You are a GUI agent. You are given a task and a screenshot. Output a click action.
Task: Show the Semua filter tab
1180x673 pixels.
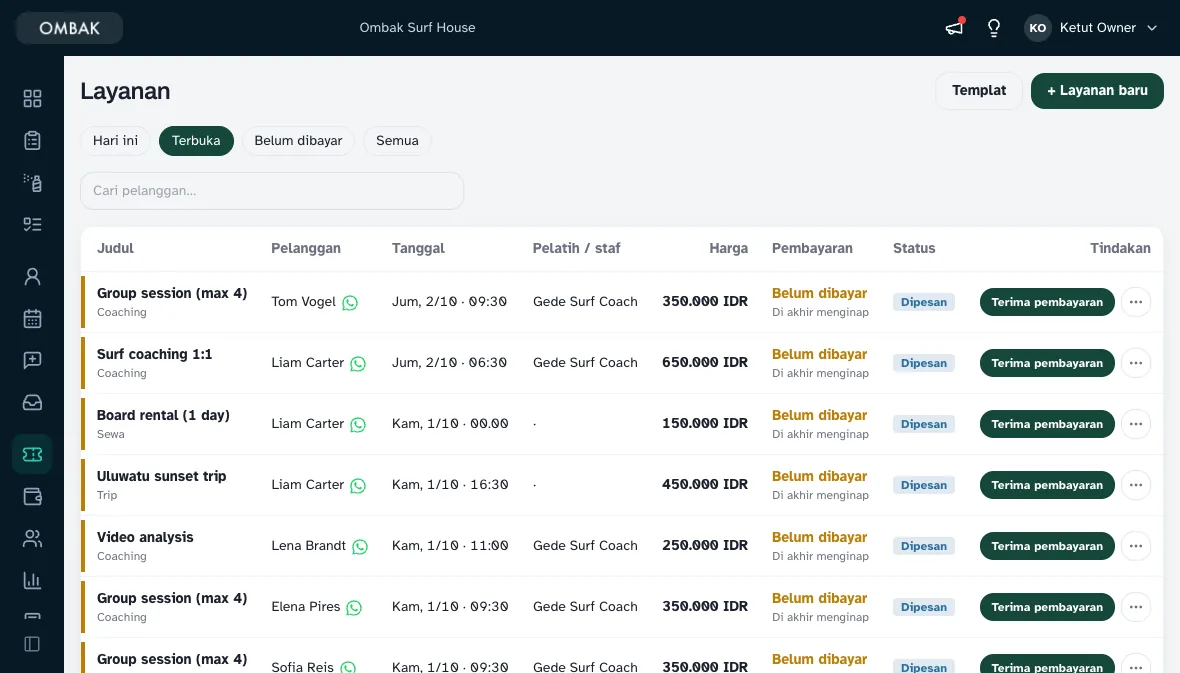coord(397,141)
